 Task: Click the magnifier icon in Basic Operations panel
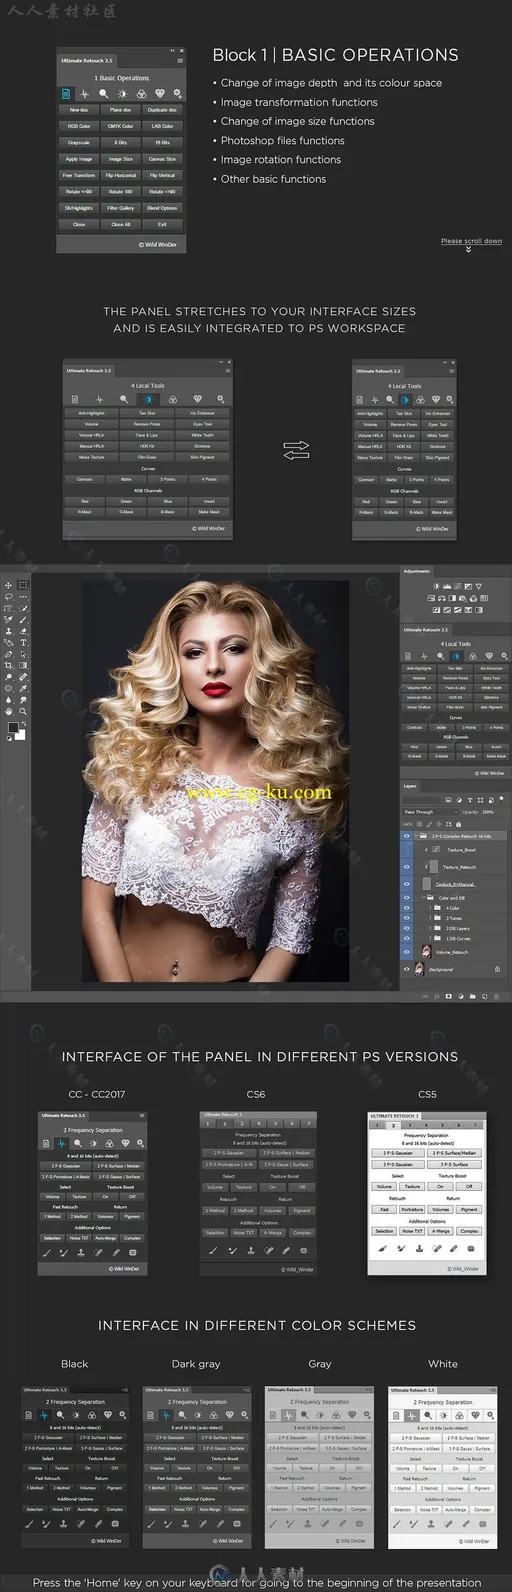pos(104,94)
